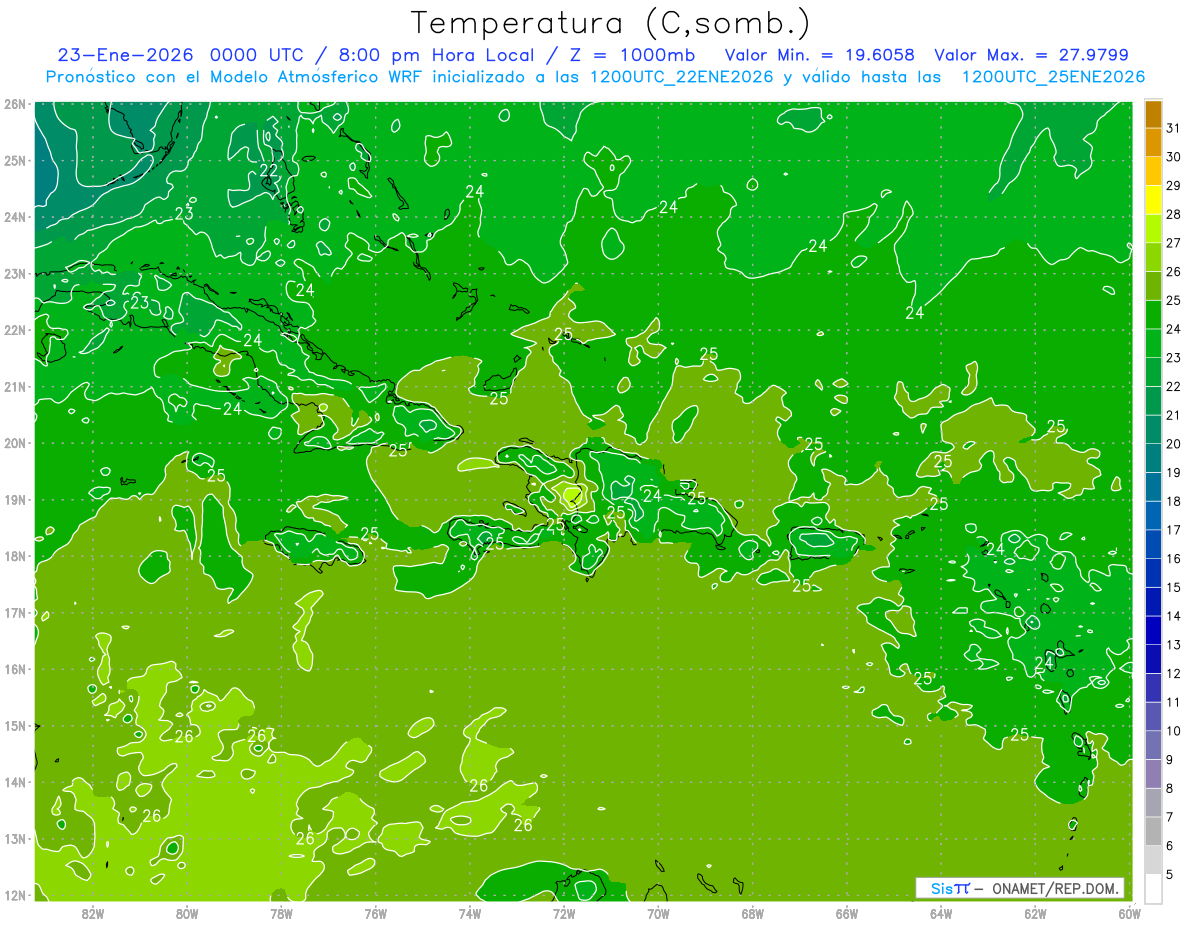The height and width of the screenshot is (927, 1200).
Task: Select the "Valor Max. = 27.9799" readout
Action: click(1032, 55)
